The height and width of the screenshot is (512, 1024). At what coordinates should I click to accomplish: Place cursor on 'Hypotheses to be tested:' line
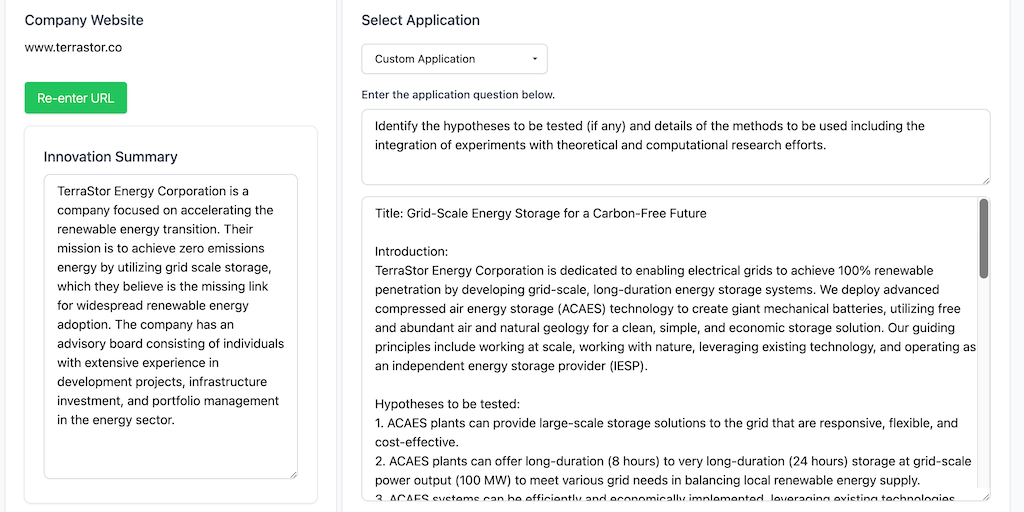pyautogui.click(x=447, y=404)
